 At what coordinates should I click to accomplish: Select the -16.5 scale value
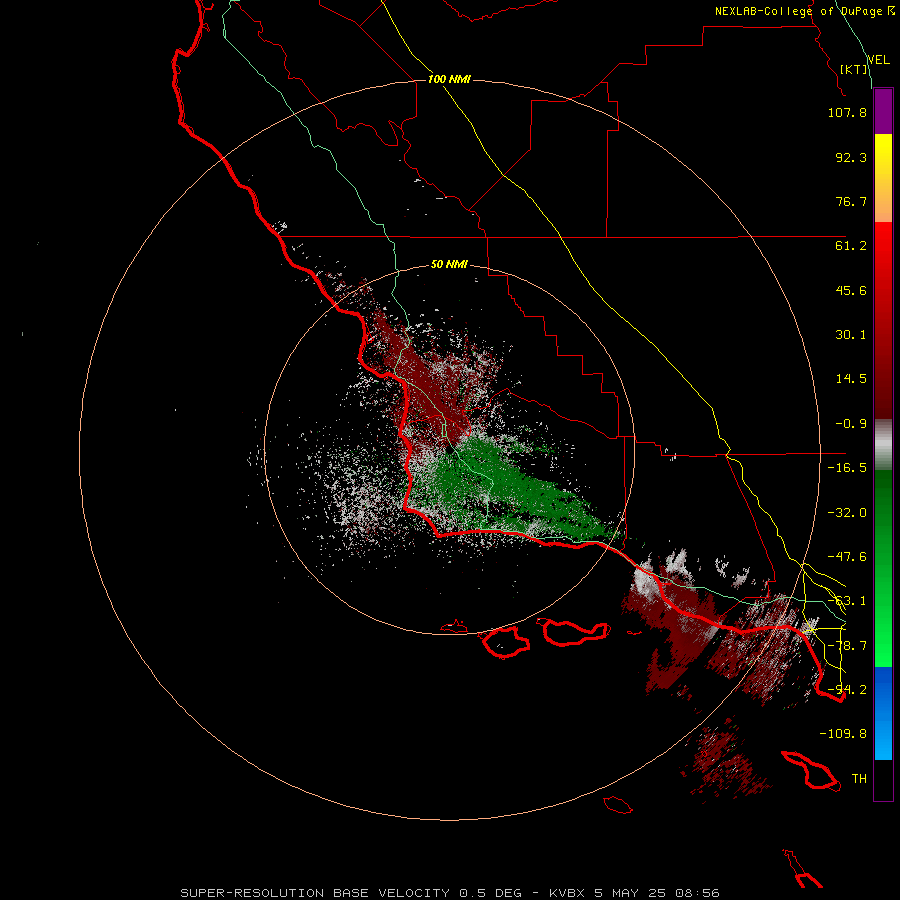tap(847, 468)
